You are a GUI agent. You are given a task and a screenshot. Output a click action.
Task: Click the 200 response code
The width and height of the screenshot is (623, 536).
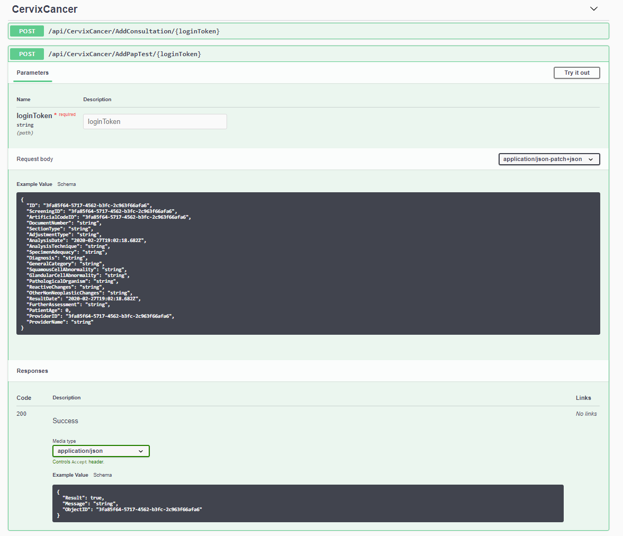point(22,414)
